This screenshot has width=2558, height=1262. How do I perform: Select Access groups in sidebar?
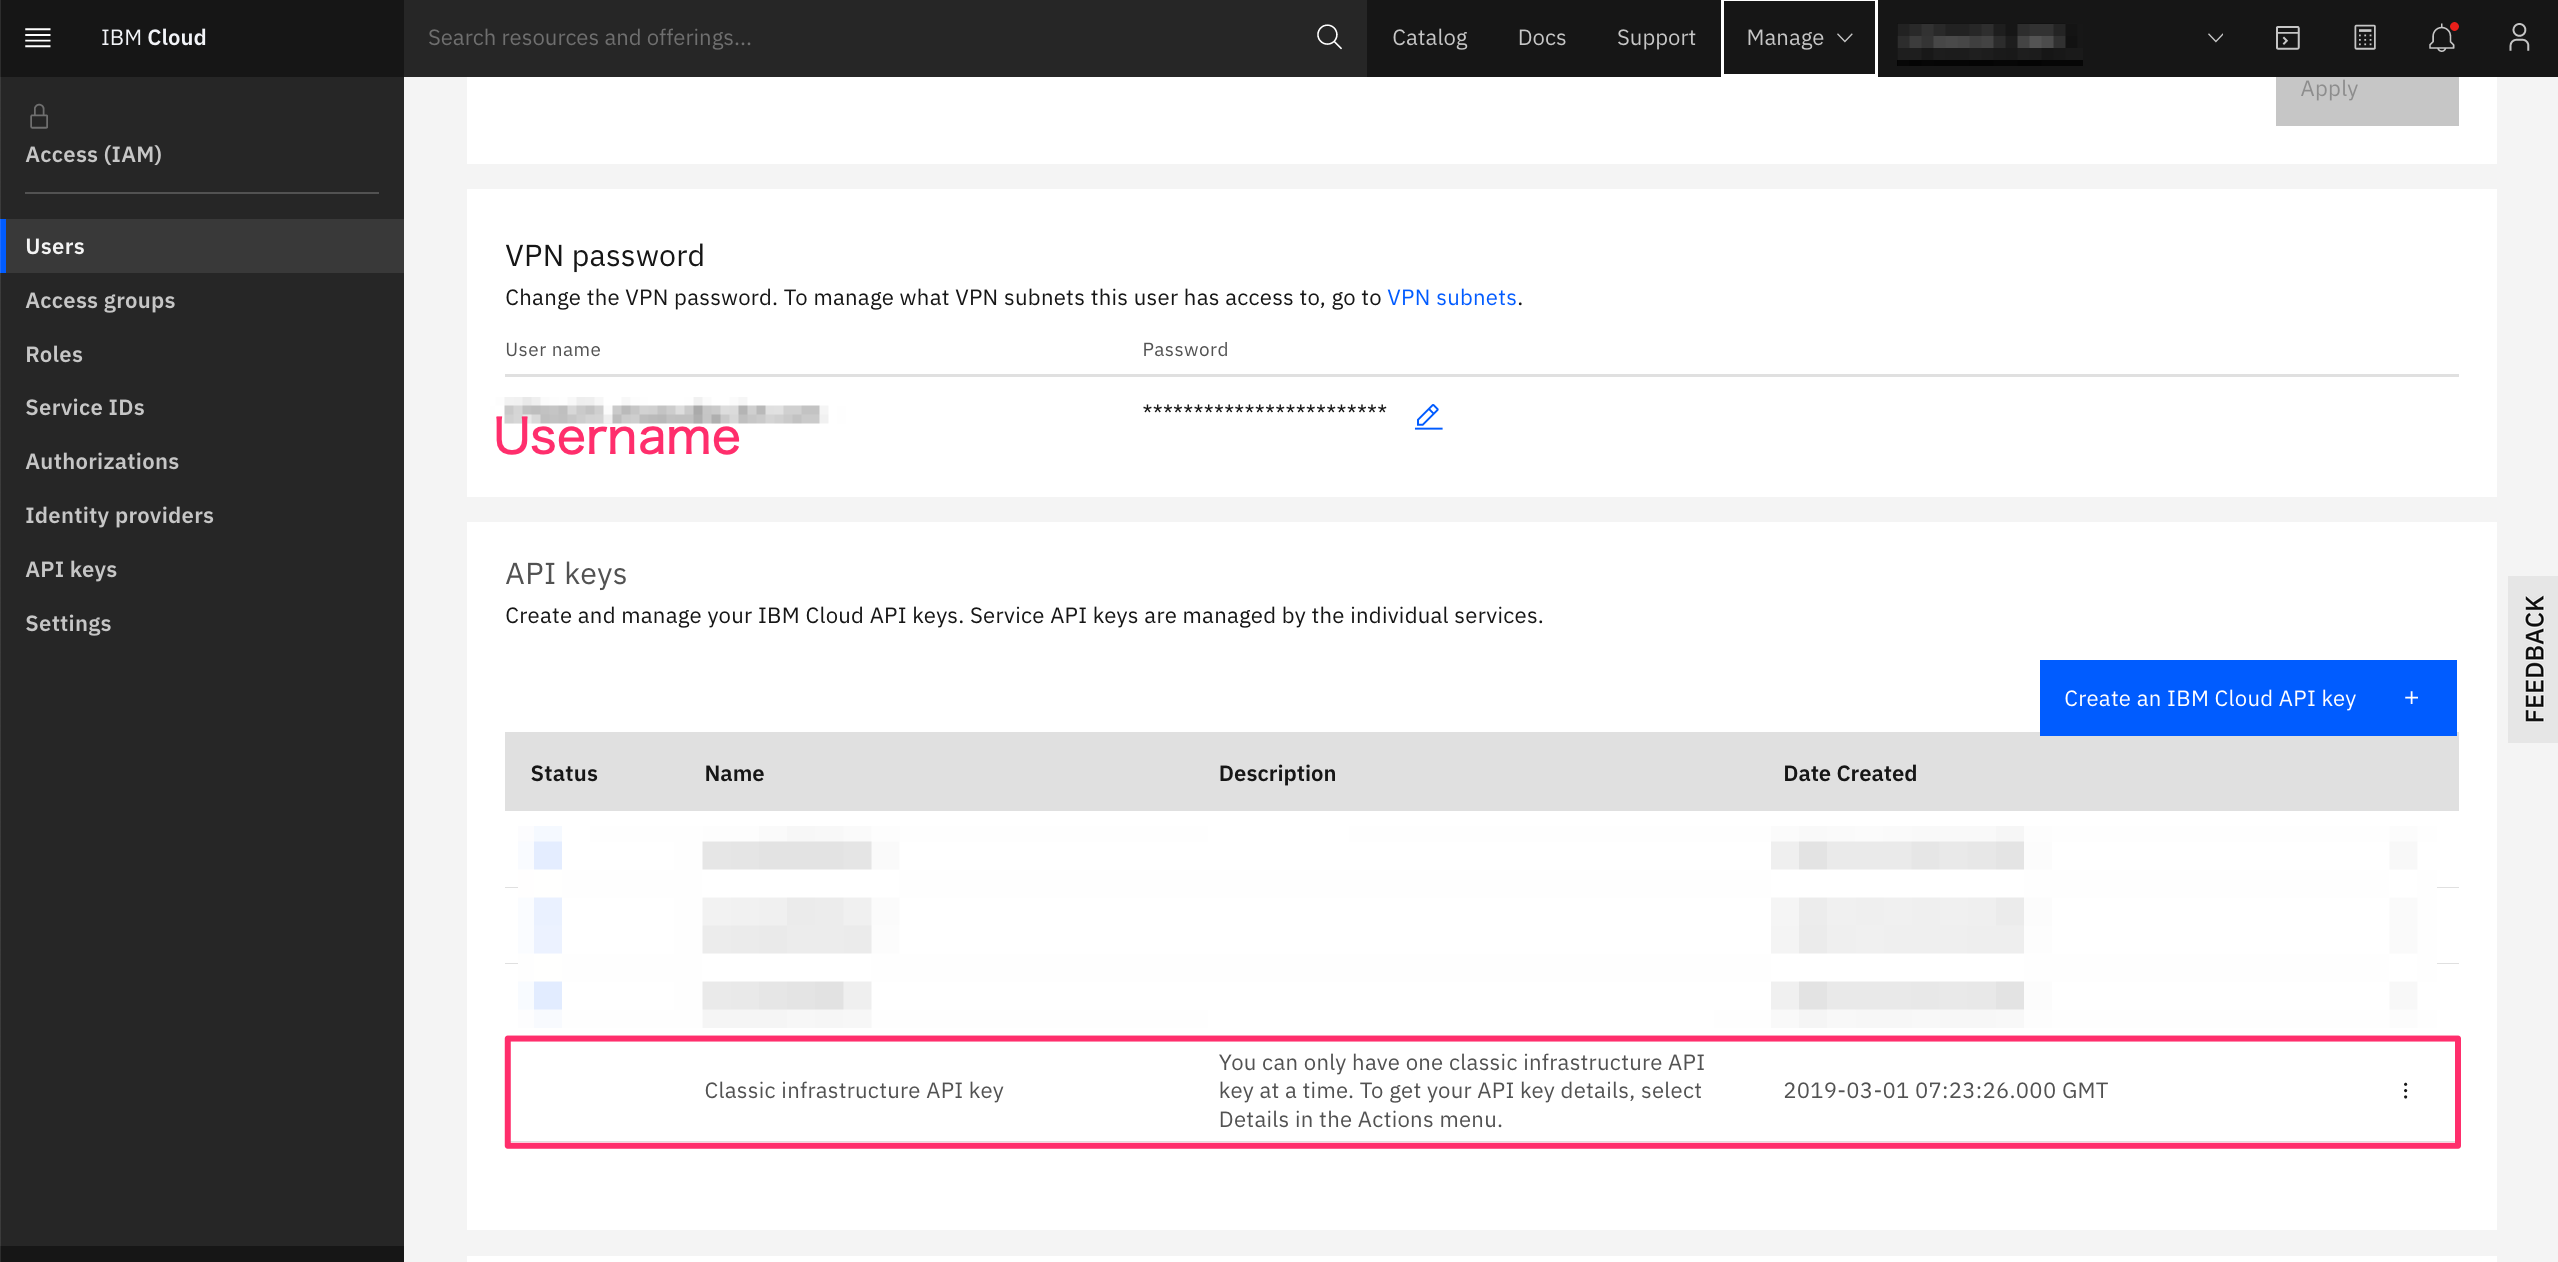[x=100, y=300]
